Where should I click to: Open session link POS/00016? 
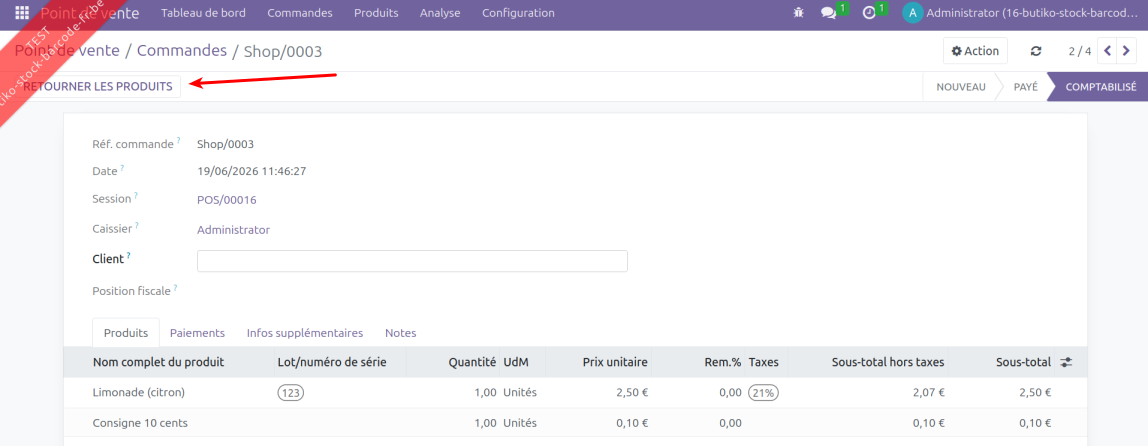tap(227, 200)
